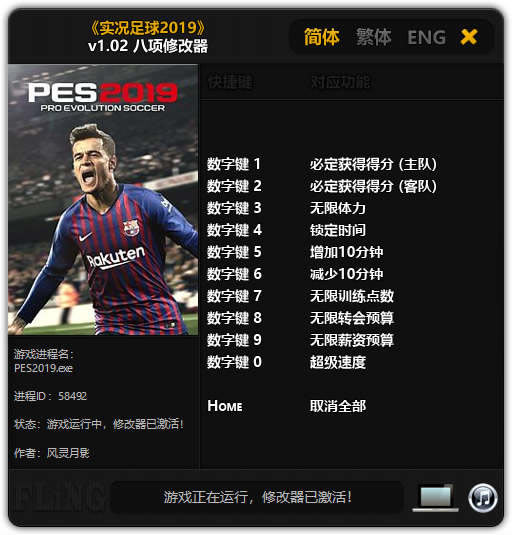Click 减少10分钟 function

[x=346, y=274]
